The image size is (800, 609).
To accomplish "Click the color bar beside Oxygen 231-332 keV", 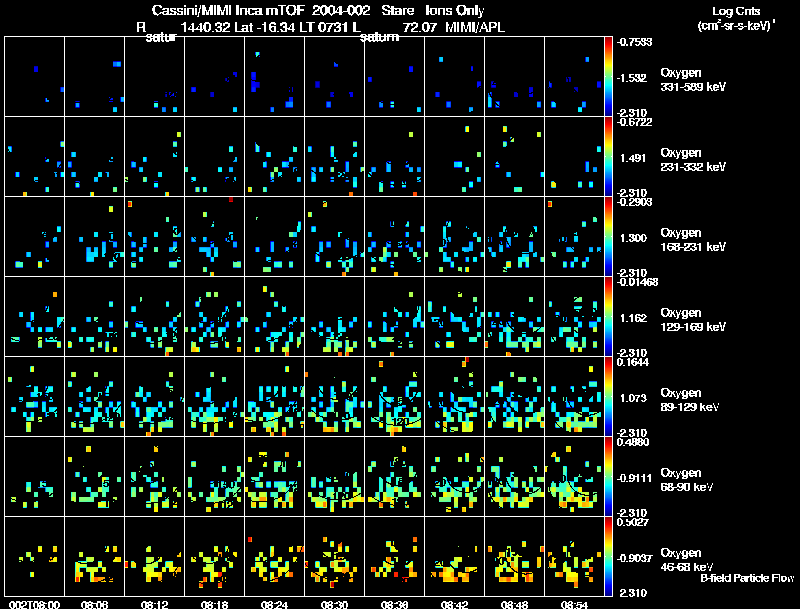I will click(608, 156).
